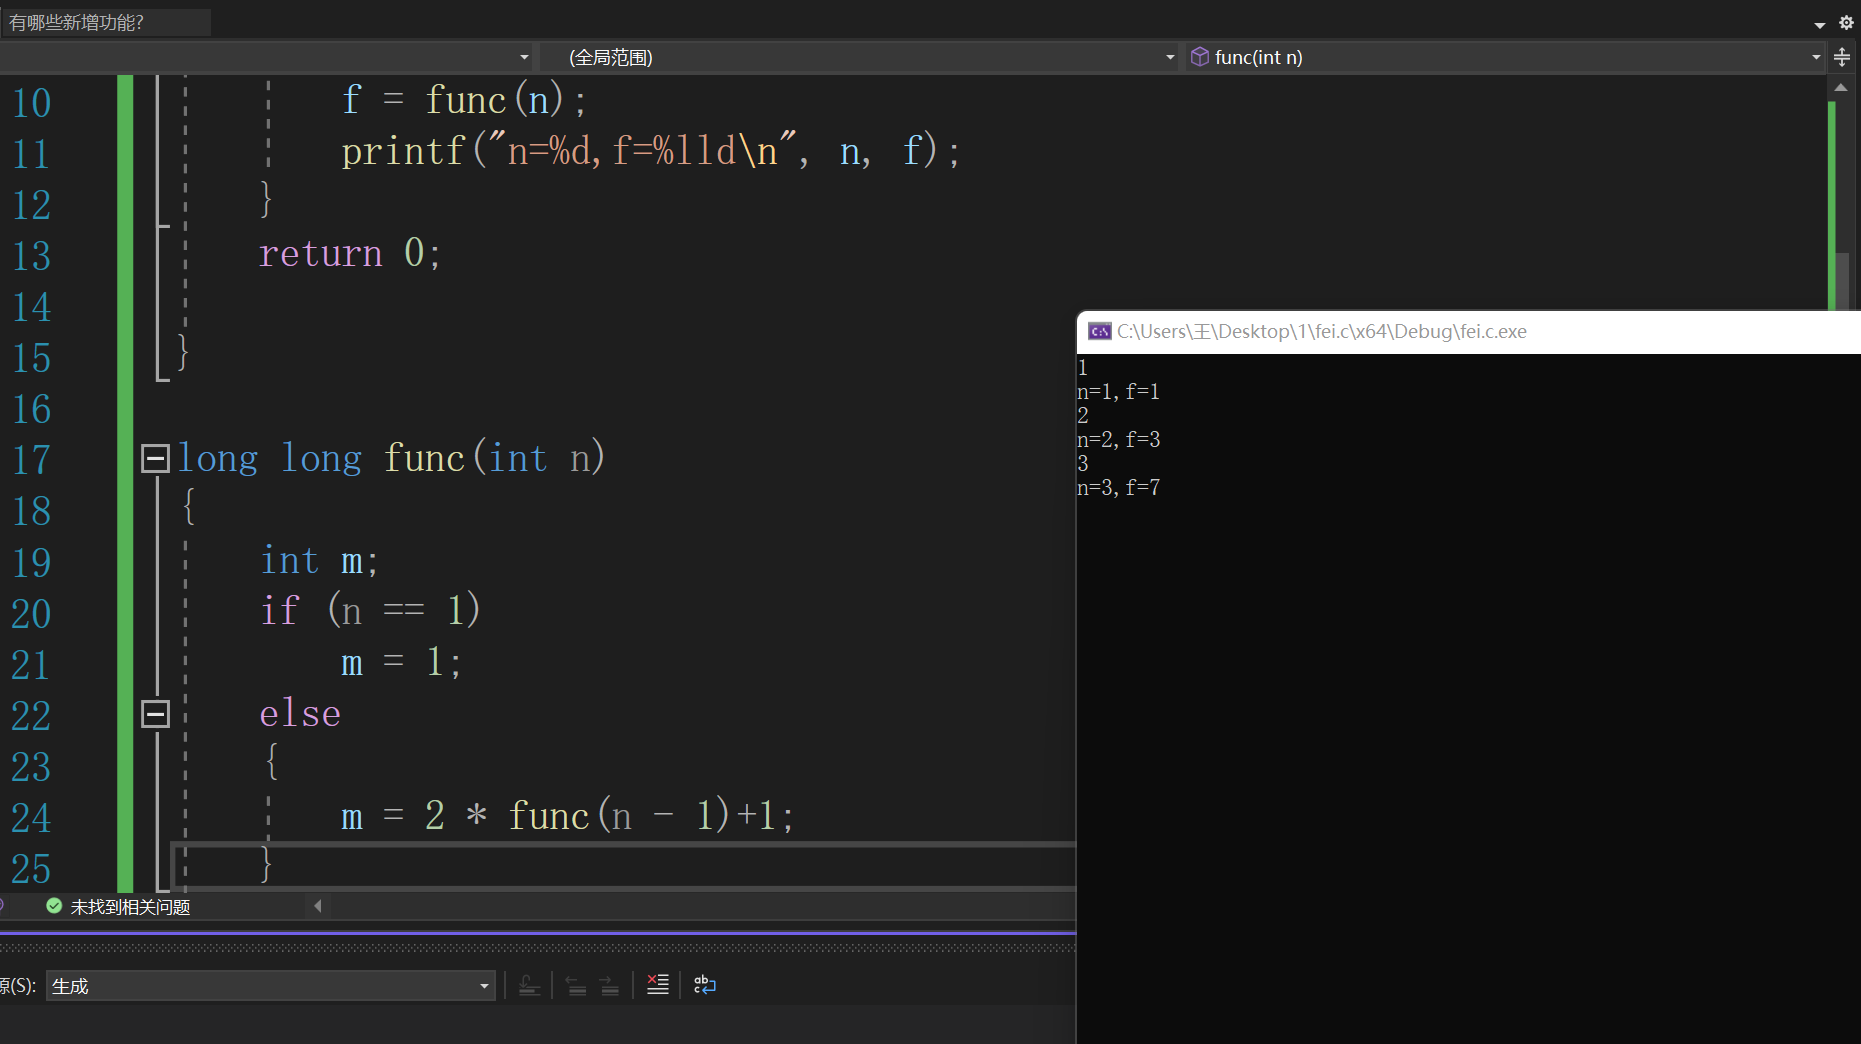
Task: Open the editor settings gear icon
Action: tap(1846, 22)
